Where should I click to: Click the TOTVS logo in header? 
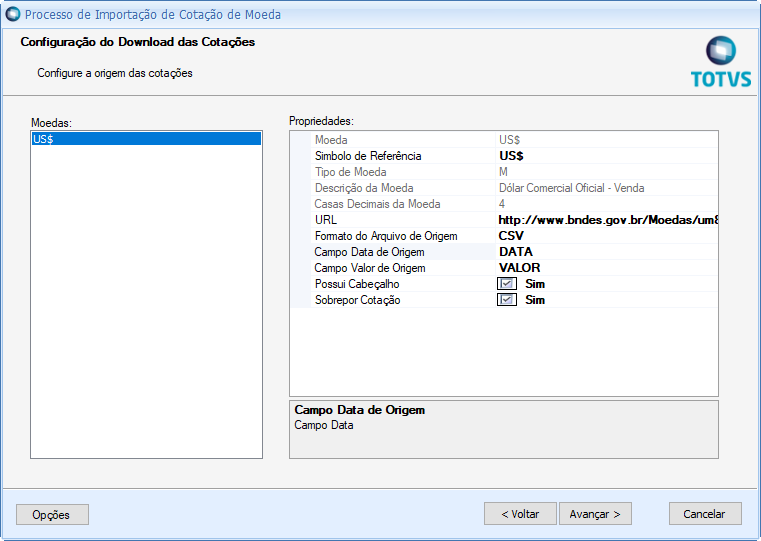pos(721,62)
